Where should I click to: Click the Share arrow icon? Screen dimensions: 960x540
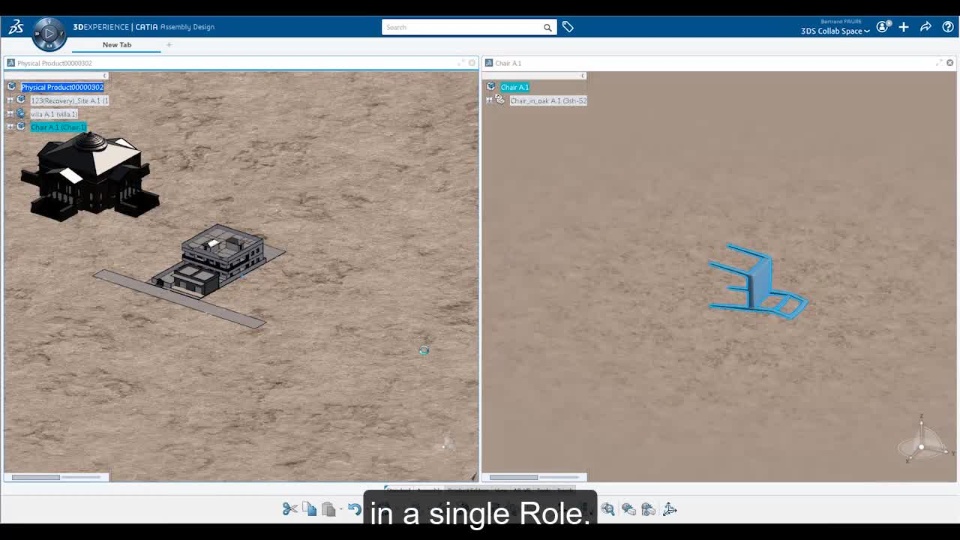(x=926, y=27)
